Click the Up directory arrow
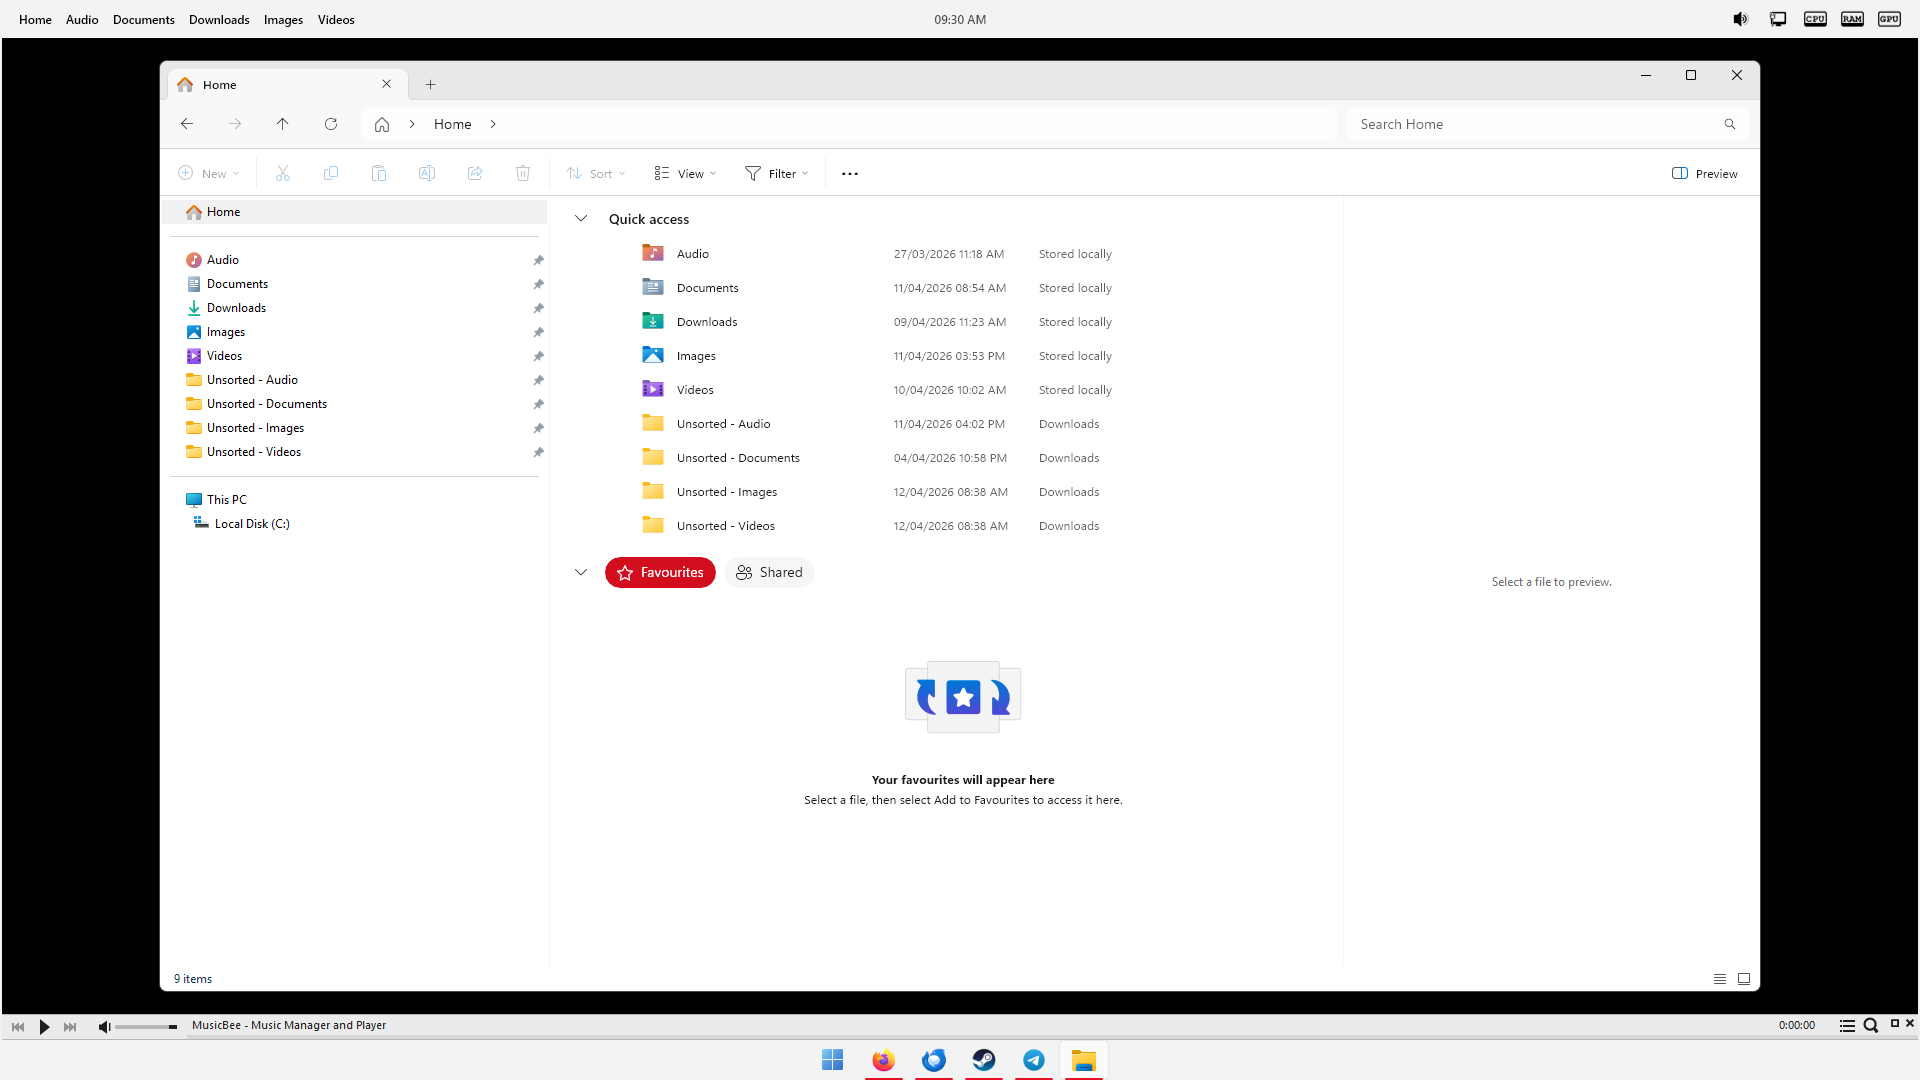Image resolution: width=1920 pixels, height=1080 pixels. coord(283,124)
